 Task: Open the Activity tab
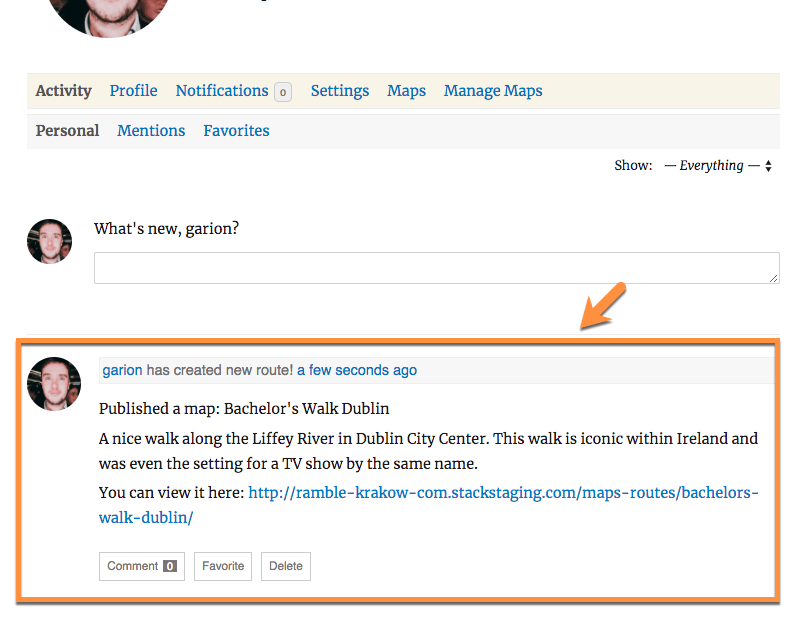63,91
